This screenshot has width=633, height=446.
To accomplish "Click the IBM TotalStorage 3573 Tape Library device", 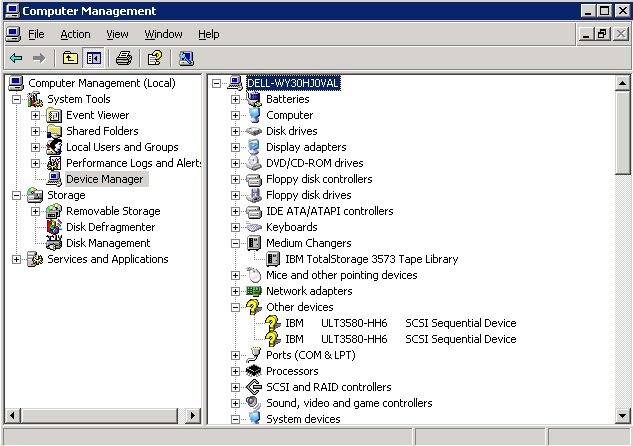I will 371,259.
